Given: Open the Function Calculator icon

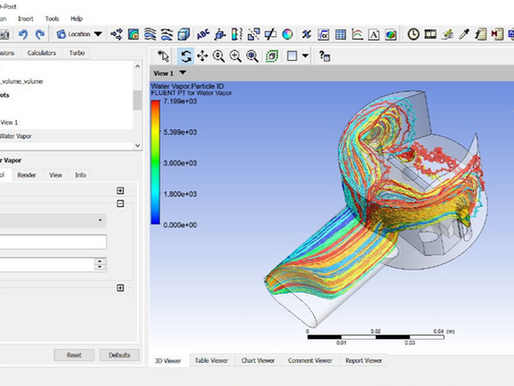Looking at the screenshot, I should coord(481,34).
